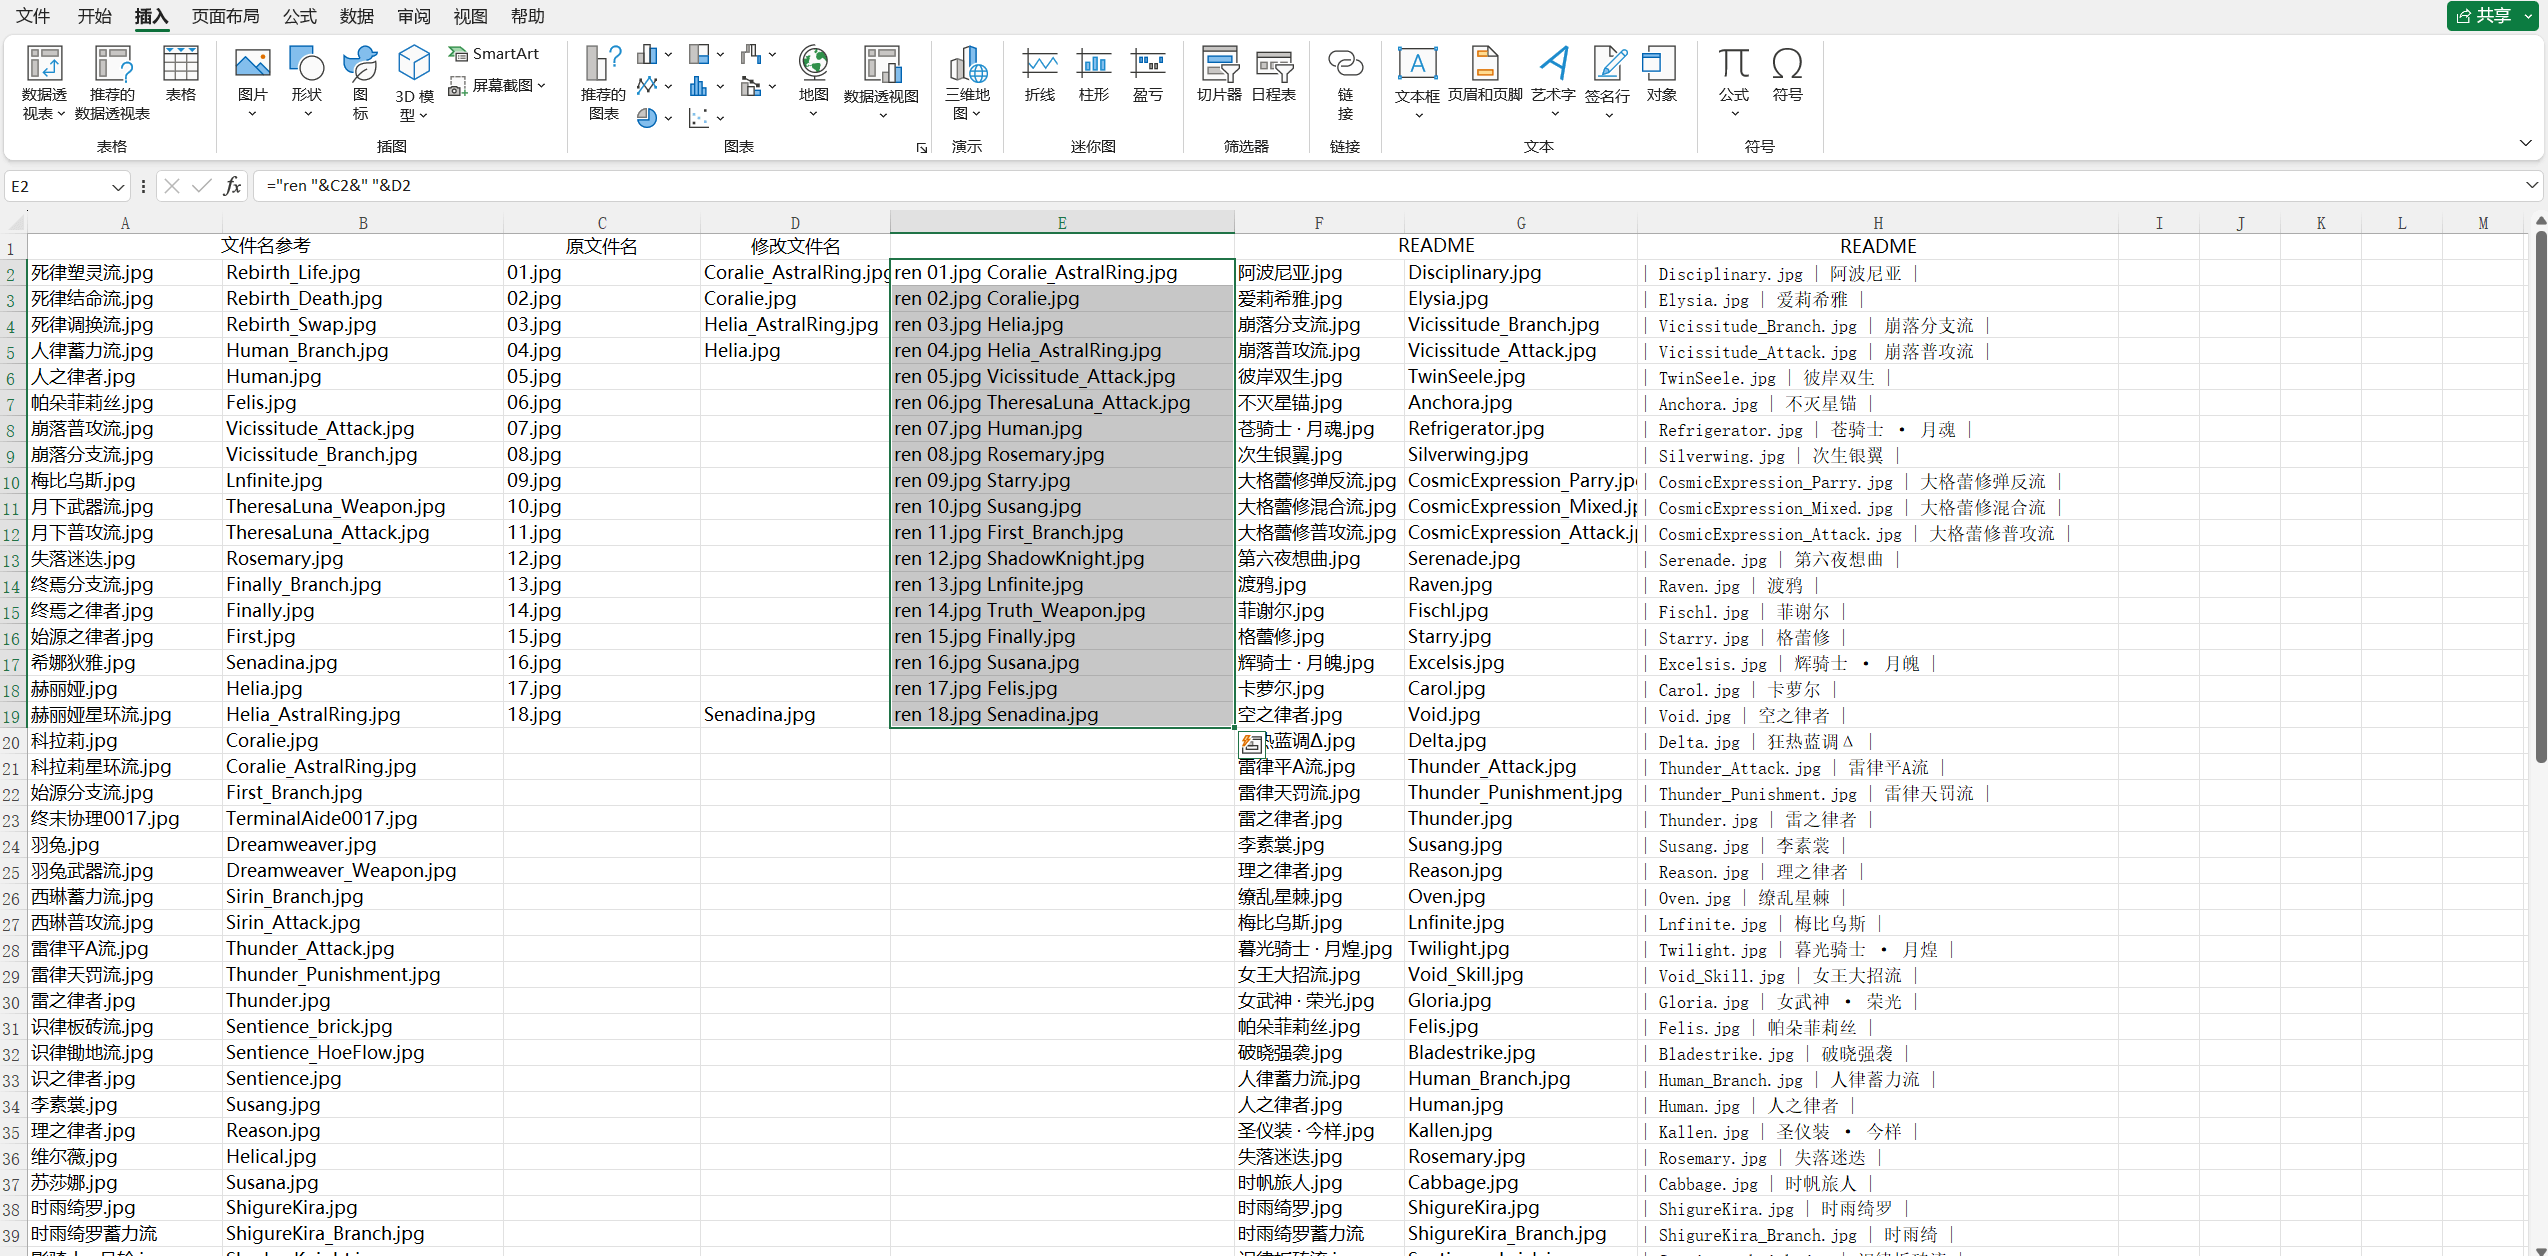2548x1256 pixels.
Task: Insert Column sparkline
Action: [x=1094, y=74]
